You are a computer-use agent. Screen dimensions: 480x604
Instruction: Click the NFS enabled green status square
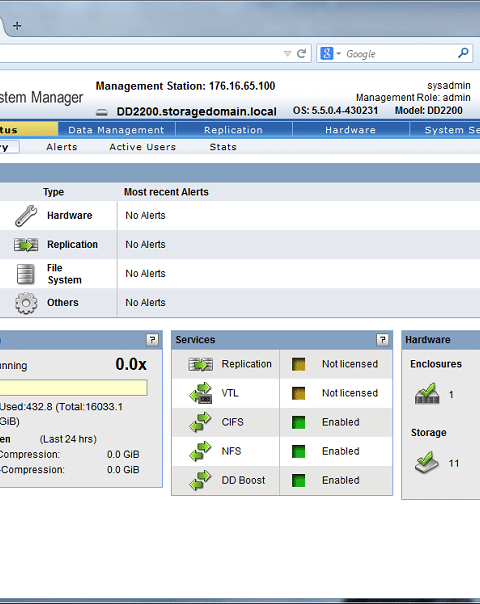point(299,451)
